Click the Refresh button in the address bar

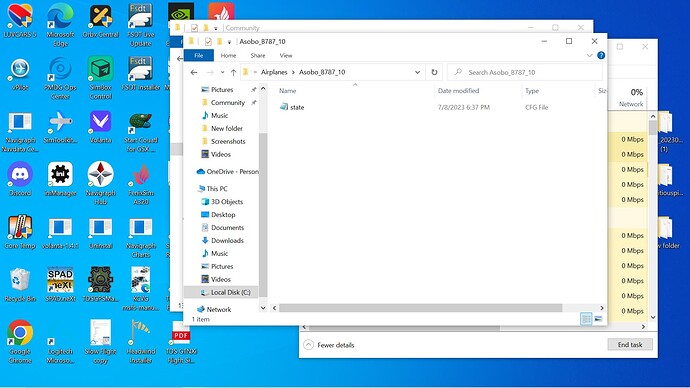coord(434,72)
